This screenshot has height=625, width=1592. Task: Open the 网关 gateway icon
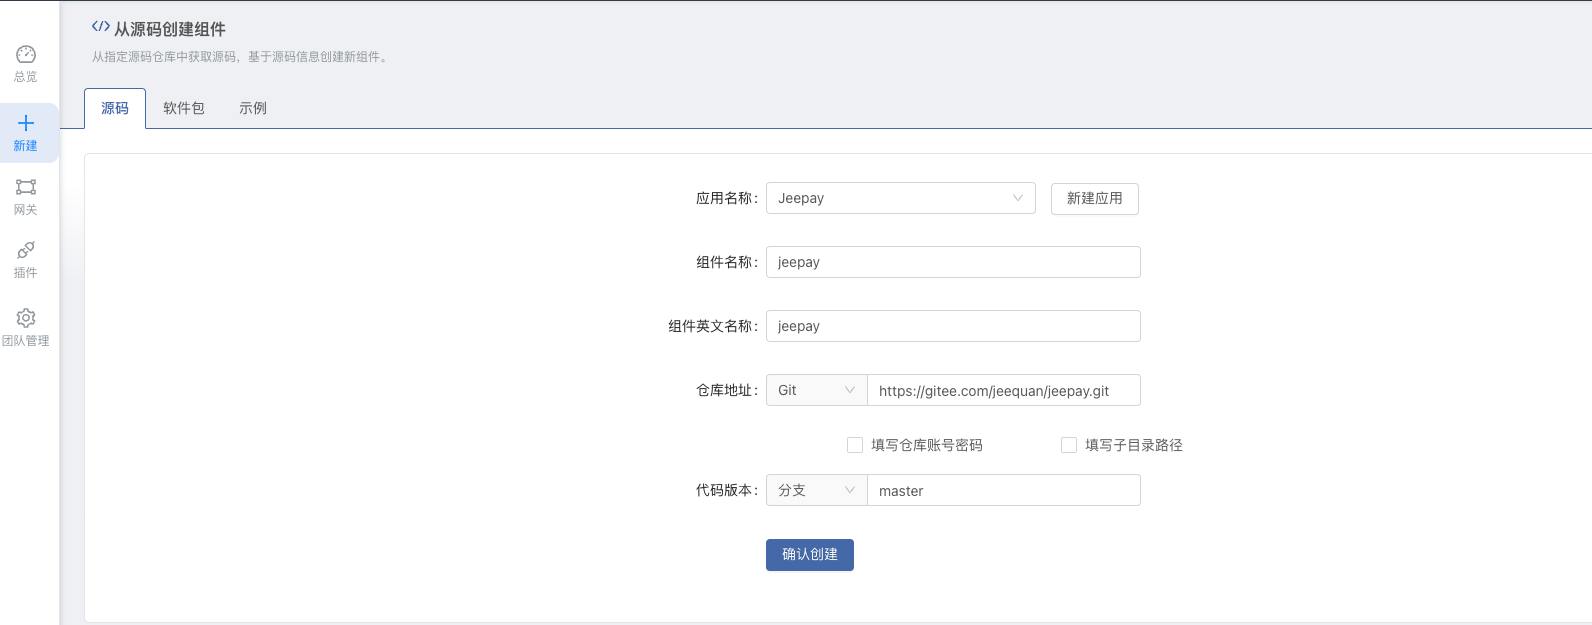(26, 188)
